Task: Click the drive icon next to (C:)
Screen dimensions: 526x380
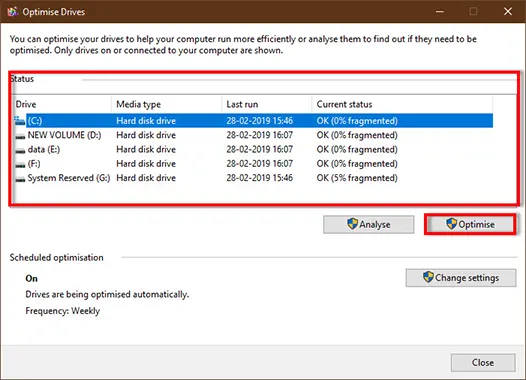Action: click(x=20, y=120)
